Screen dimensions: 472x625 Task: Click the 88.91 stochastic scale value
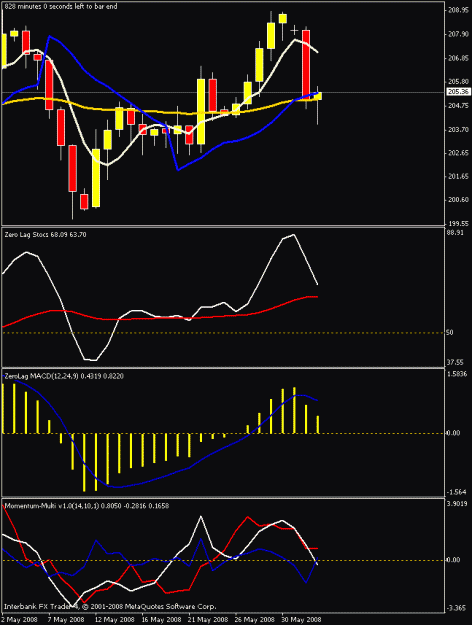pos(455,232)
